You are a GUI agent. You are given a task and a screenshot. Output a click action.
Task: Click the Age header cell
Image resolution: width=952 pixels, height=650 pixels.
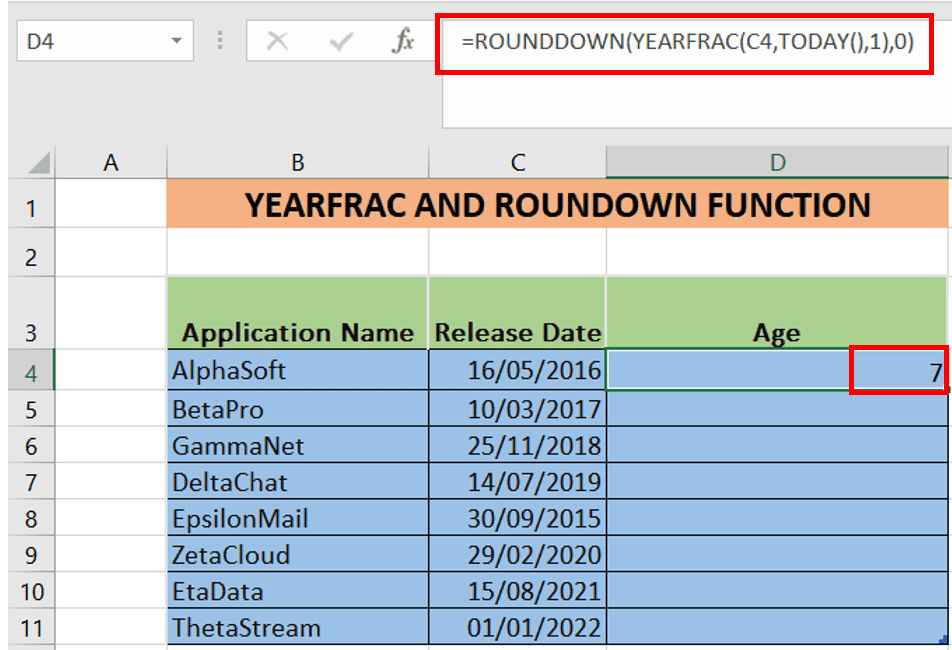pyautogui.click(x=777, y=313)
